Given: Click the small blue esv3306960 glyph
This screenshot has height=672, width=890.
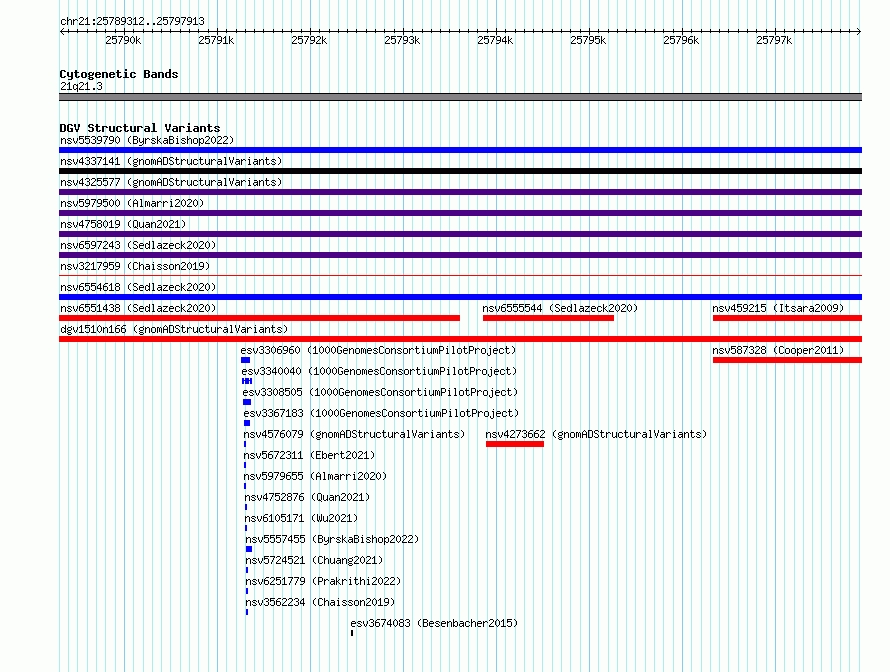Looking at the screenshot, I should click(245, 360).
